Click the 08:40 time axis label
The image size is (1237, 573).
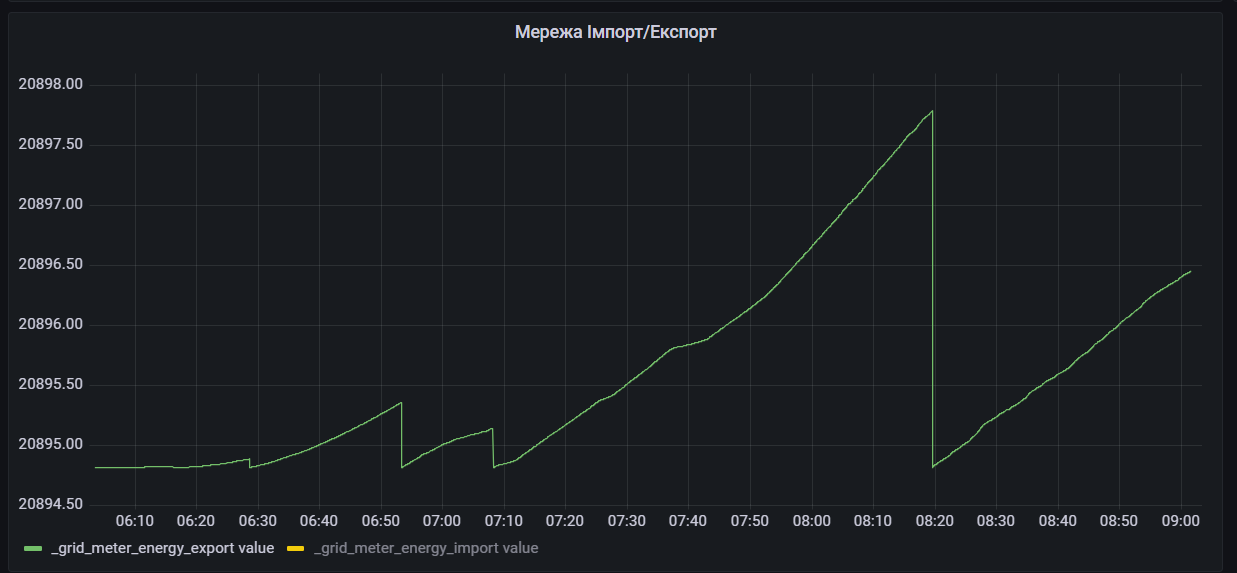(1058, 521)
